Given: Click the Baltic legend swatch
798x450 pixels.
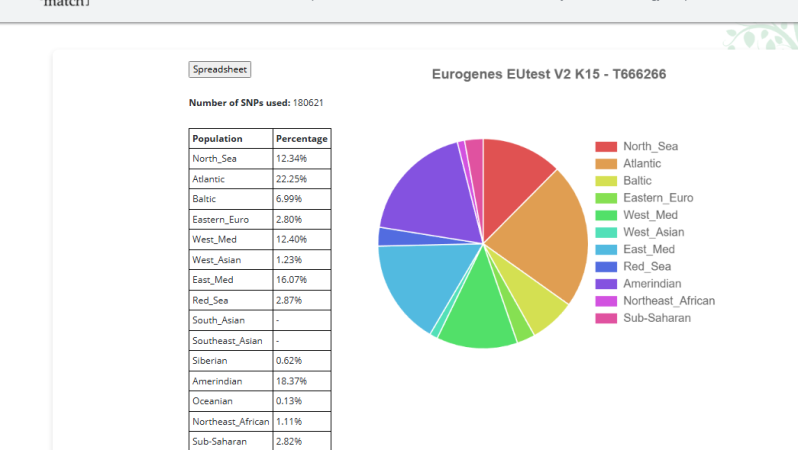Looking at the screenshot, I should [x=606, y=181].
